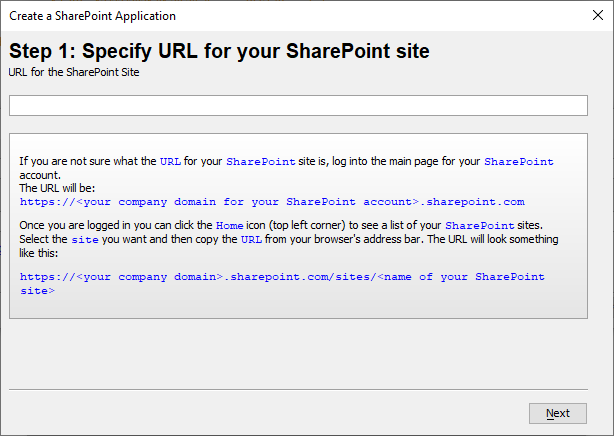The width and height of the screenshot is (614, 436).
Task: Click the 'URL for the SharePoint Site' label
Action: coord(74,72)
